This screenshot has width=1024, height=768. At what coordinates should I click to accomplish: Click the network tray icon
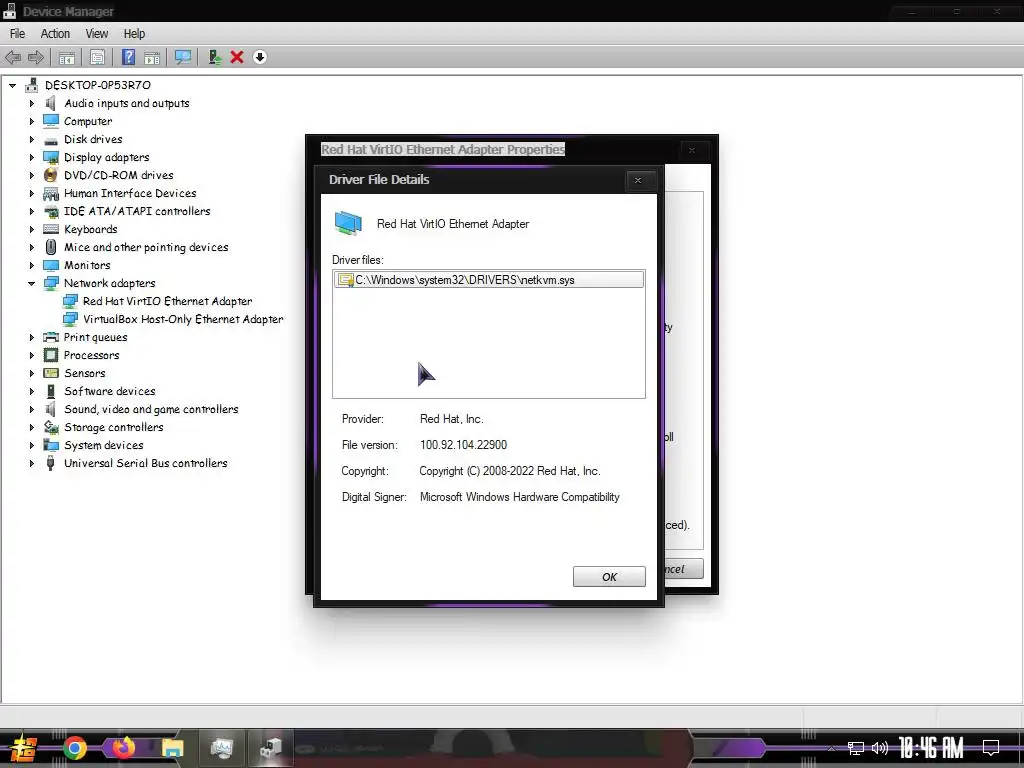point(856,748)
